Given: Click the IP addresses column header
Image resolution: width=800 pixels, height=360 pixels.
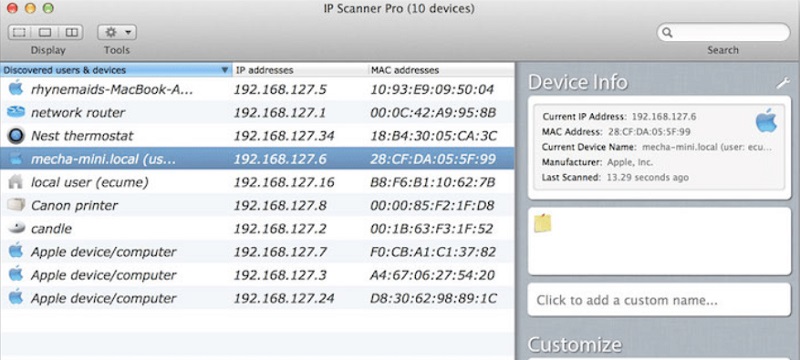Looking at the screenshot, I should pos(300,70).
